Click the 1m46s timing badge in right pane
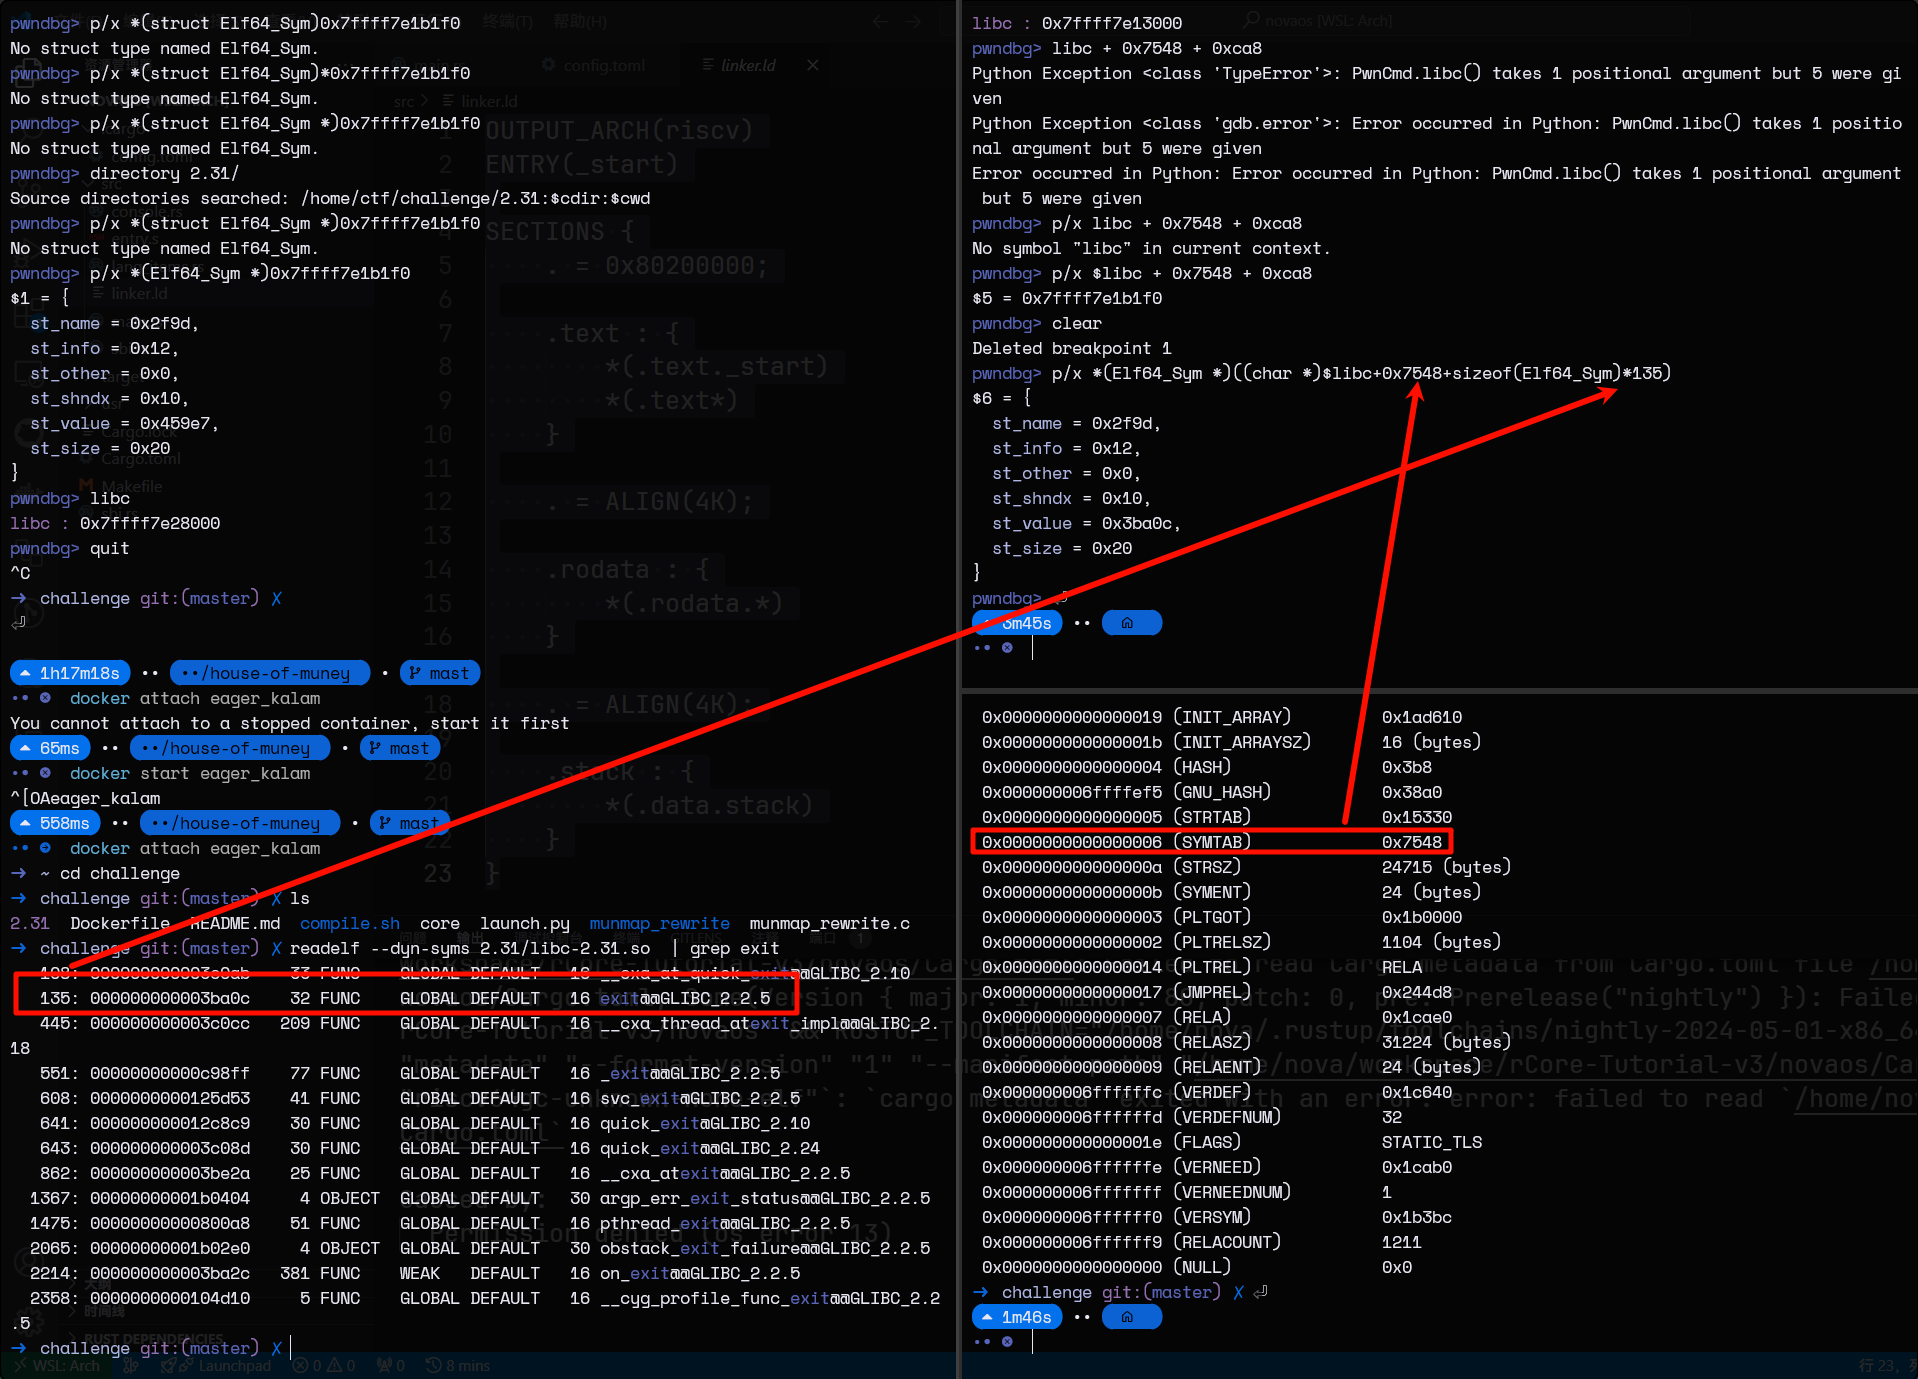This screenshot has width=1918, height=1379. (1016, 1317)
